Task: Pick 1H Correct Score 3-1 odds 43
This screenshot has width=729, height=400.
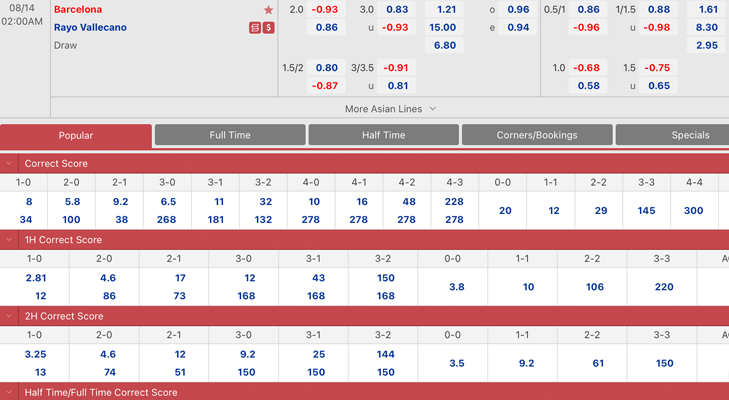Action: (318, 278)
